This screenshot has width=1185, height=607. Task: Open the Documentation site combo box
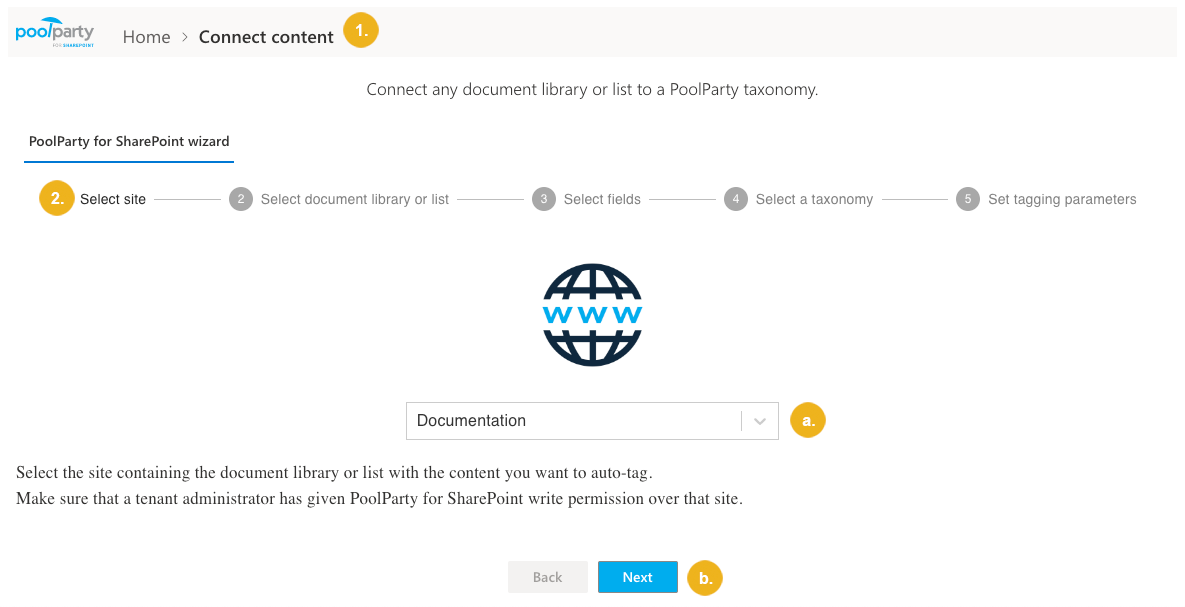(573, 421)
